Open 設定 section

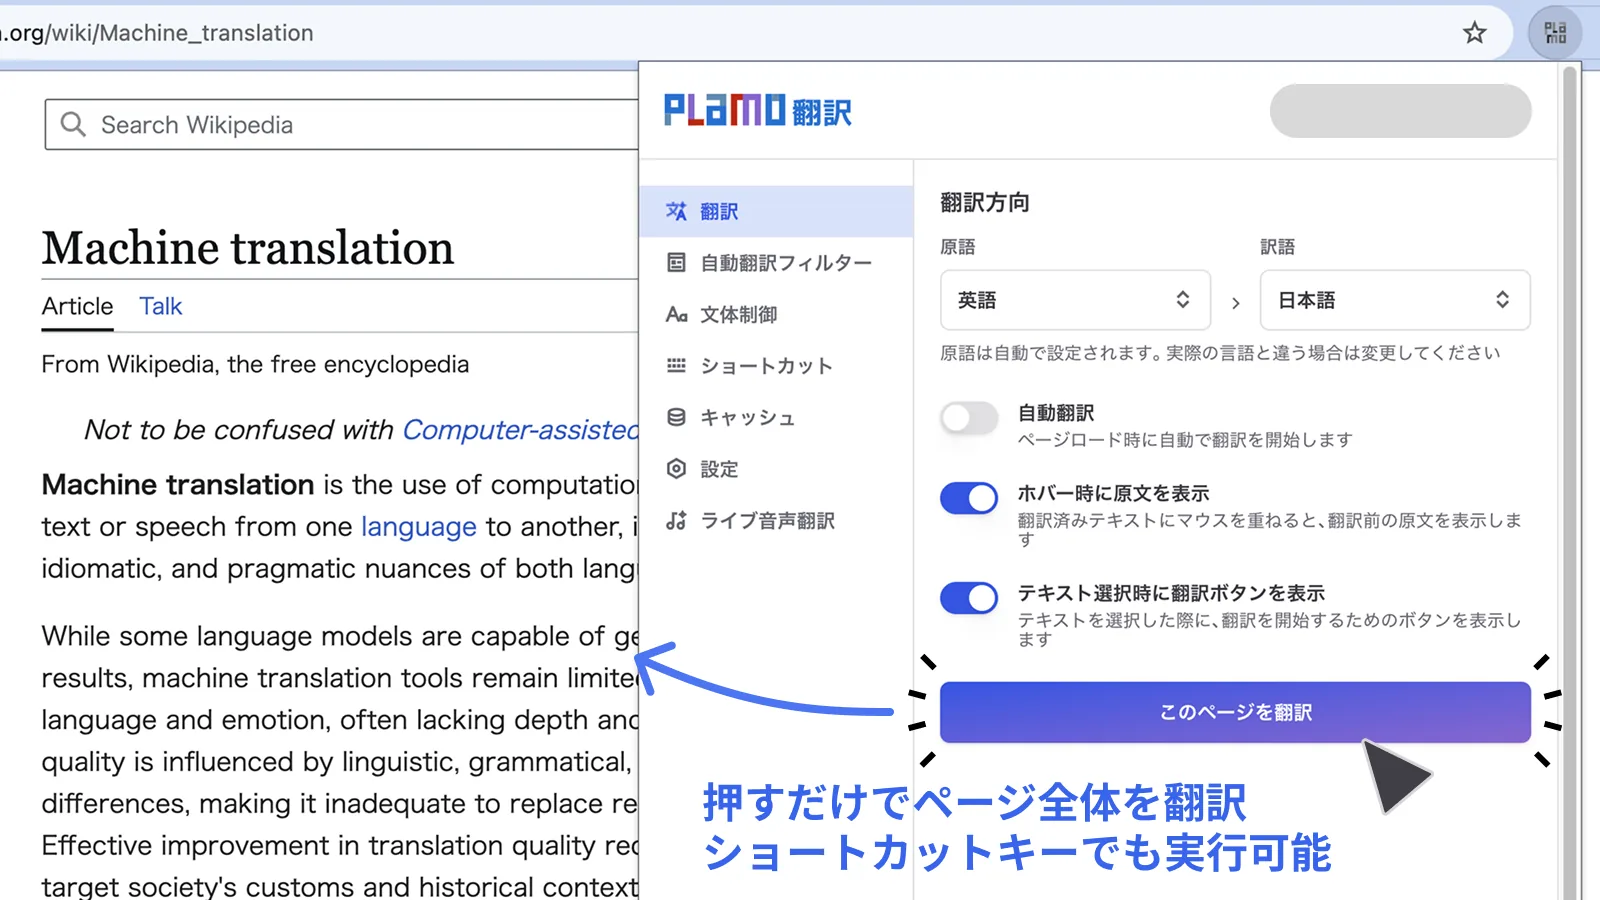pyautogui.click(x=776, y=469)
